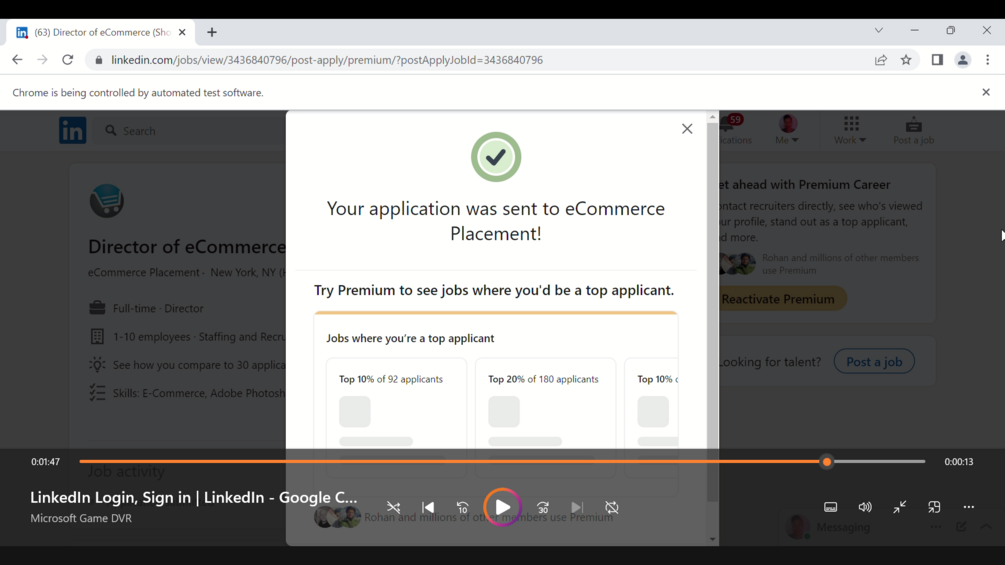This screenshot has height=565, width=1005.
Task: Click the Full-time Director briefcase icon
Action: (97, 308)
